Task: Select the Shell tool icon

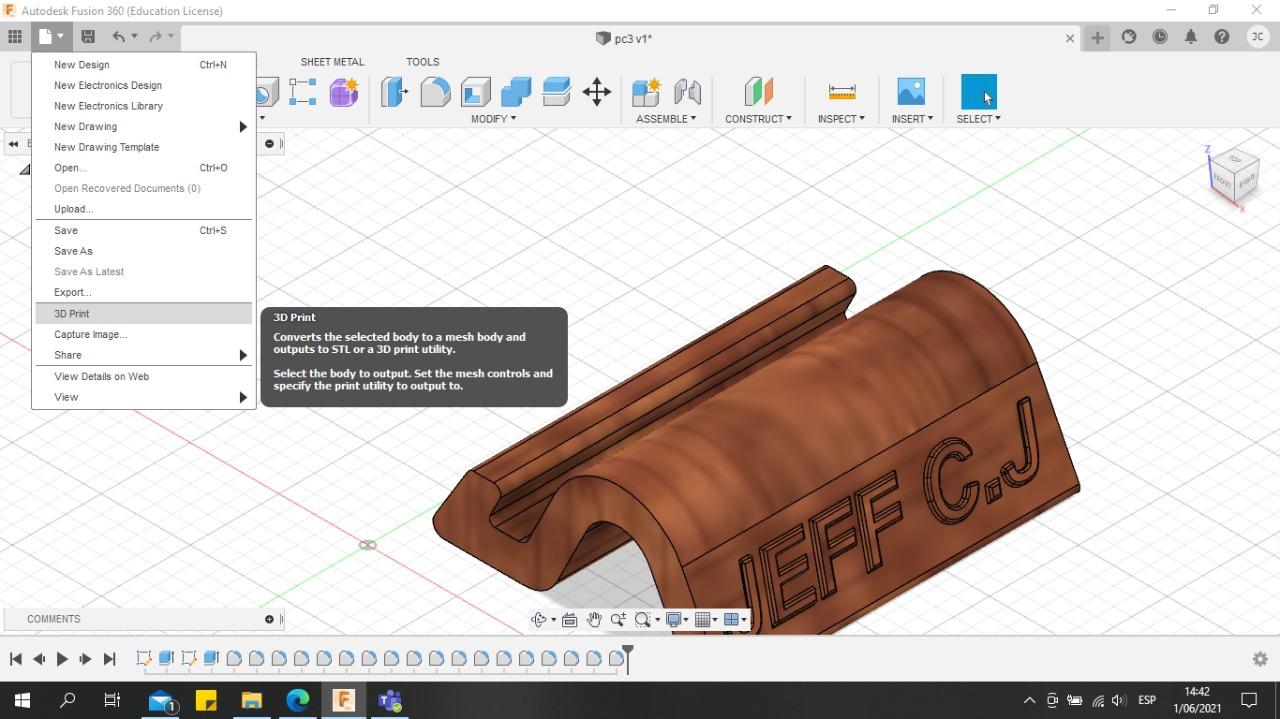Action: pos(476,92)
